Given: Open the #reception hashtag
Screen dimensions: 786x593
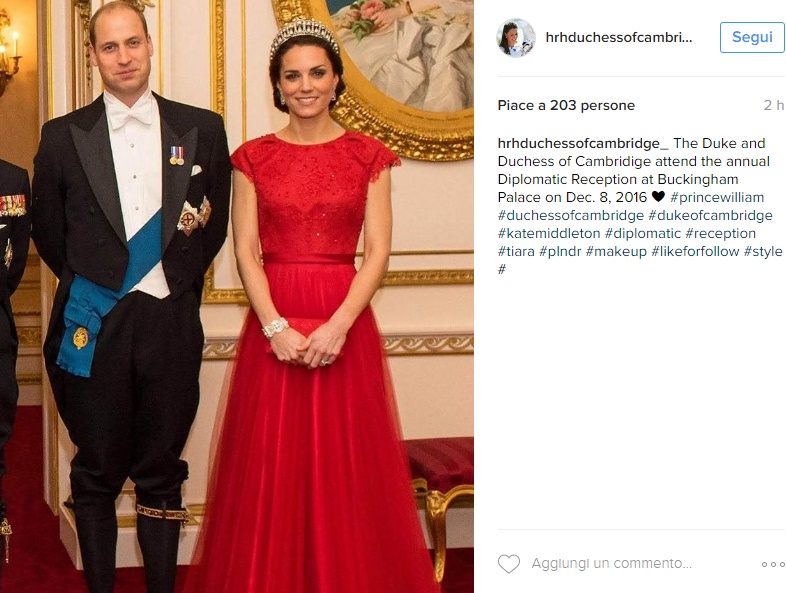Looking at the screenshot, I should tap(720, 234).
